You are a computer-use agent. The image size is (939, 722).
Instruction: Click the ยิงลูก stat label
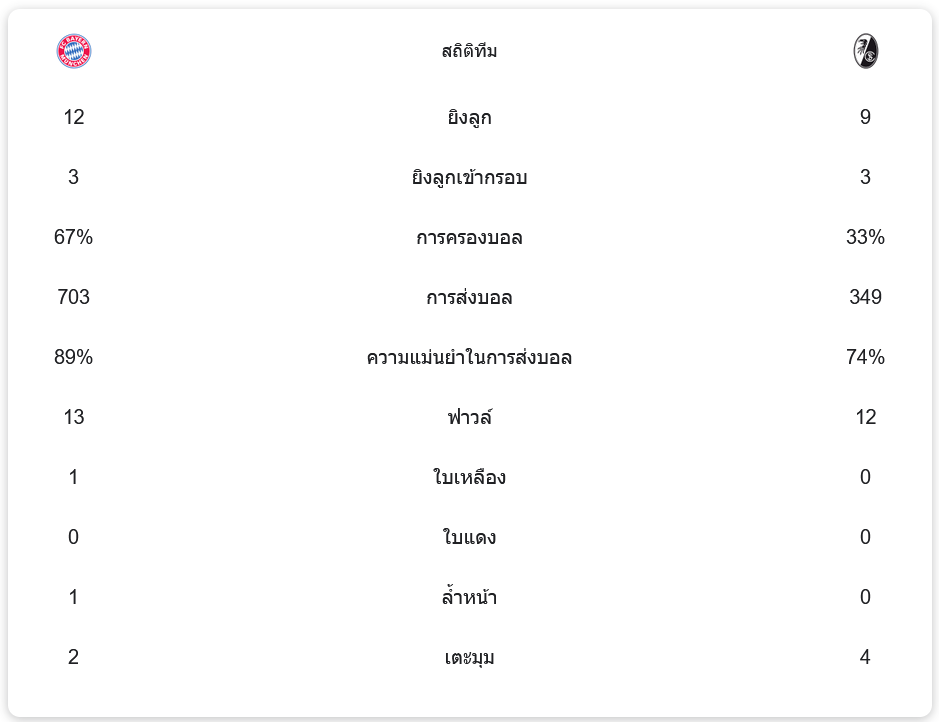[469, 118]
